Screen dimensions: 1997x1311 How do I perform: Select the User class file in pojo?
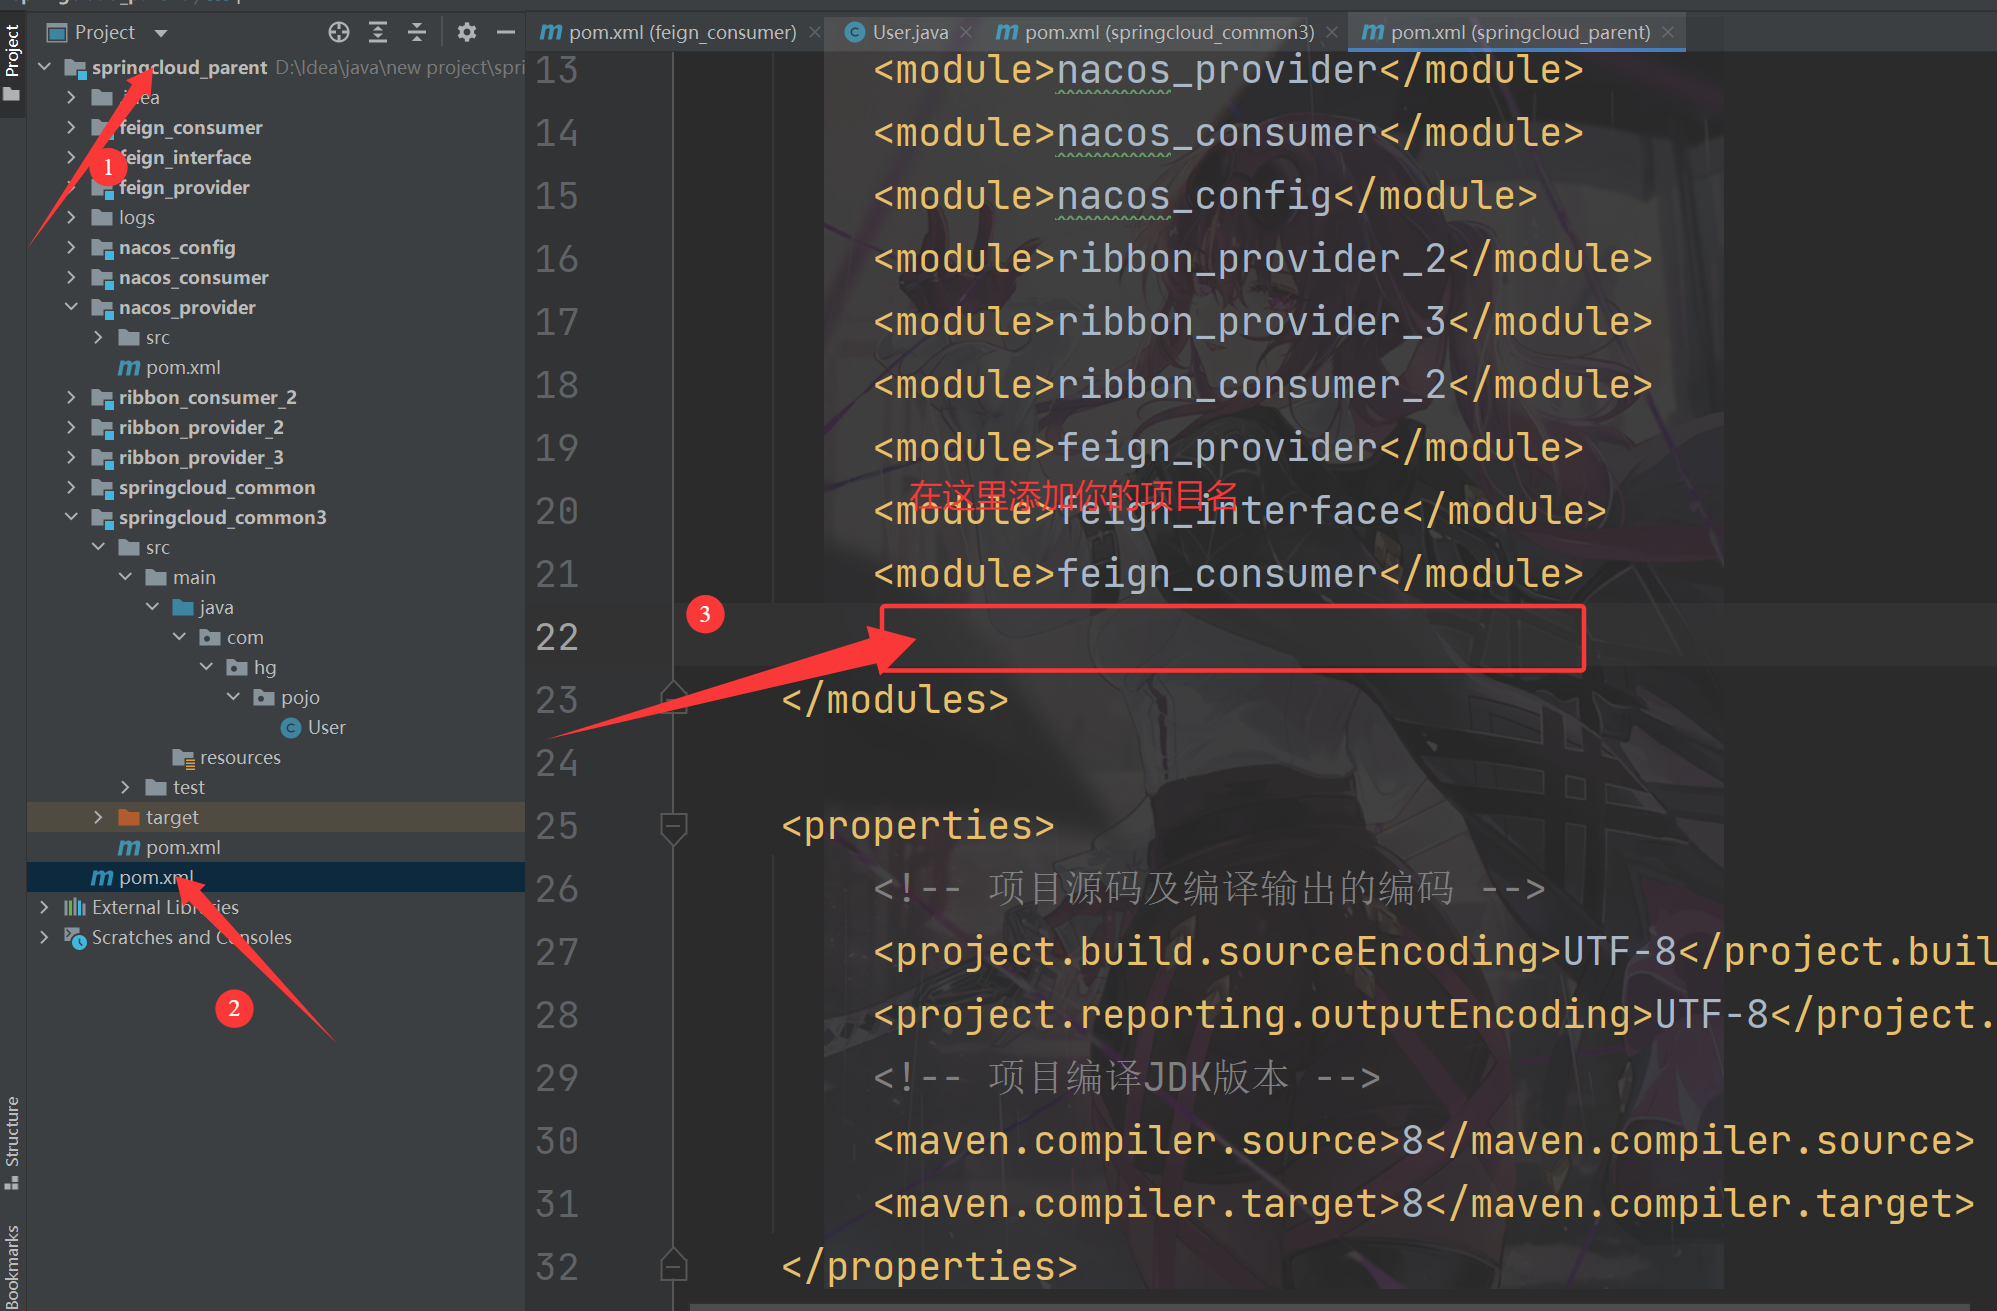coord(325,727)
